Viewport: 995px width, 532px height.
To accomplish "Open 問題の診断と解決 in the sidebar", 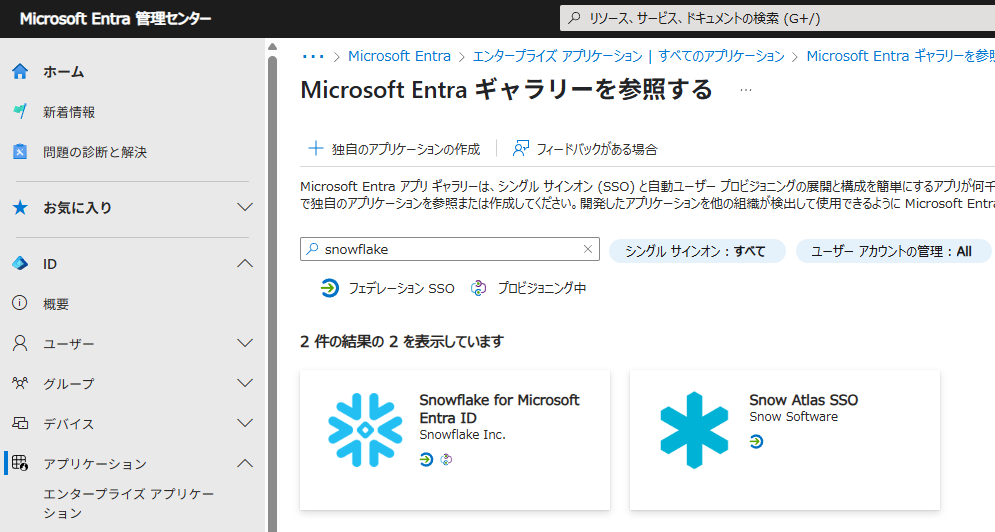I will pyautogui.click(x=95, y=152).
